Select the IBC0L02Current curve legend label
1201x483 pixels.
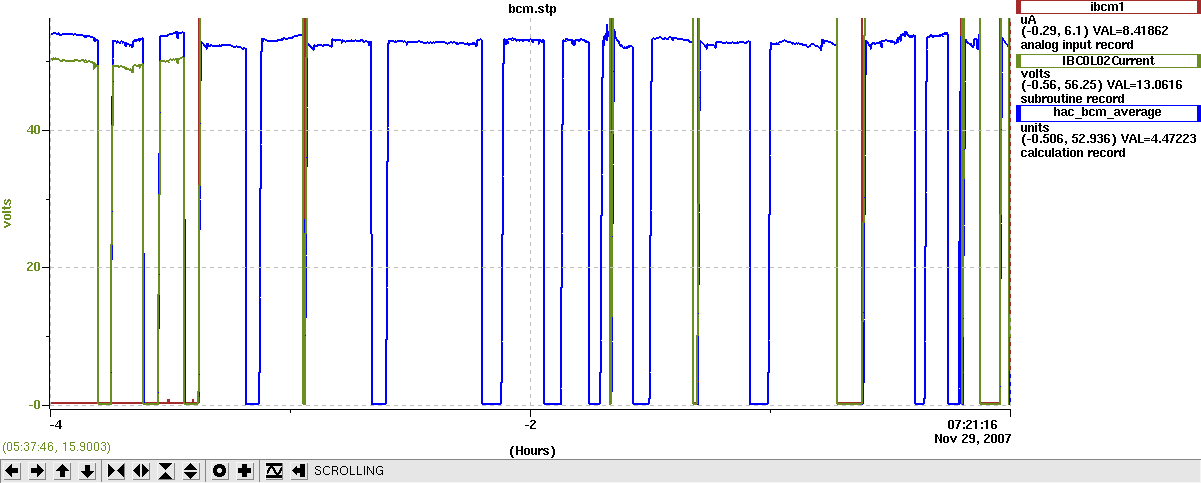tap(1107, 61)
